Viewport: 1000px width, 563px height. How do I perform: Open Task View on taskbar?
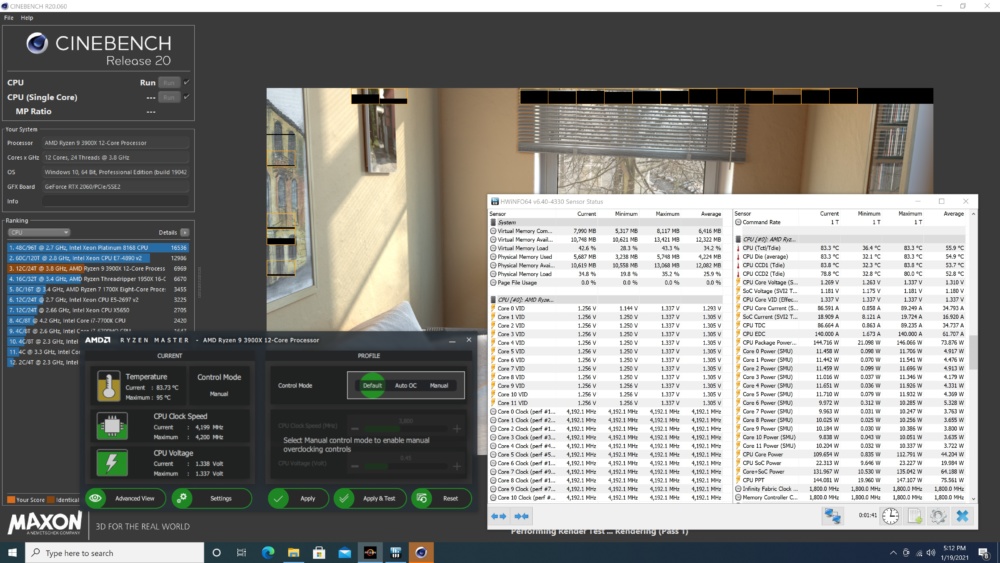(x=241, y=553)
